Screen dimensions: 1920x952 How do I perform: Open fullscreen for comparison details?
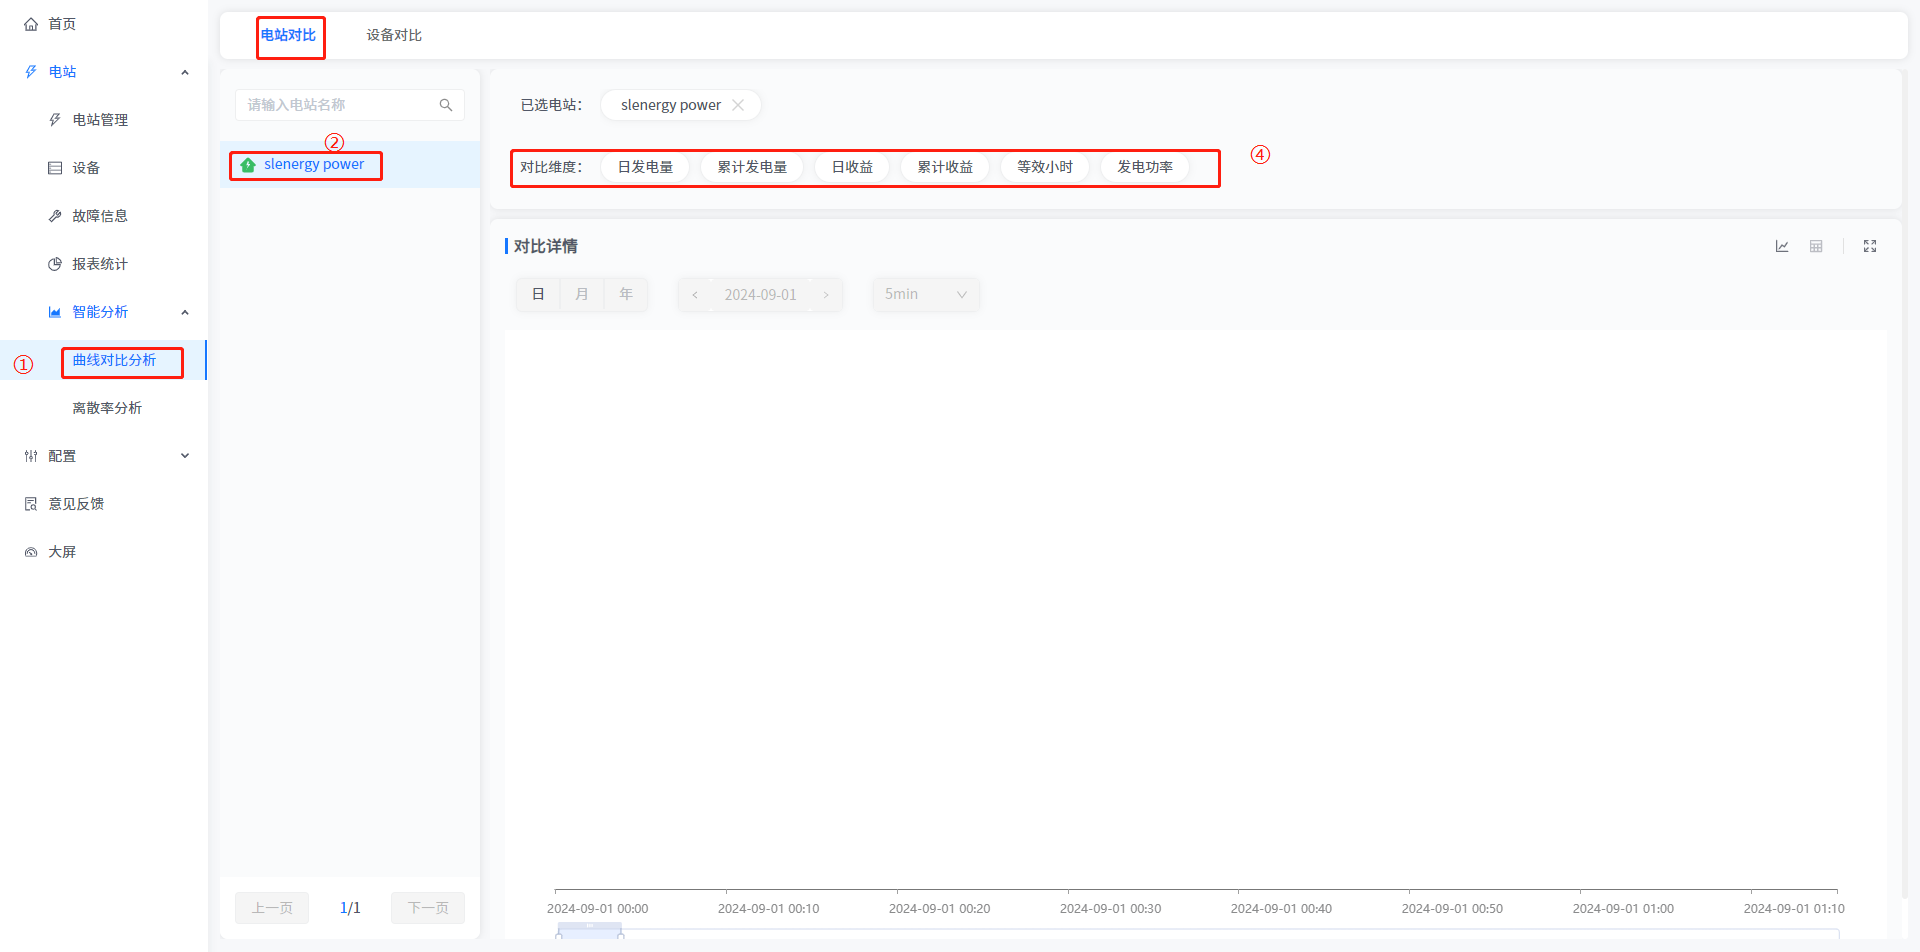click(x=1869, y=246)
